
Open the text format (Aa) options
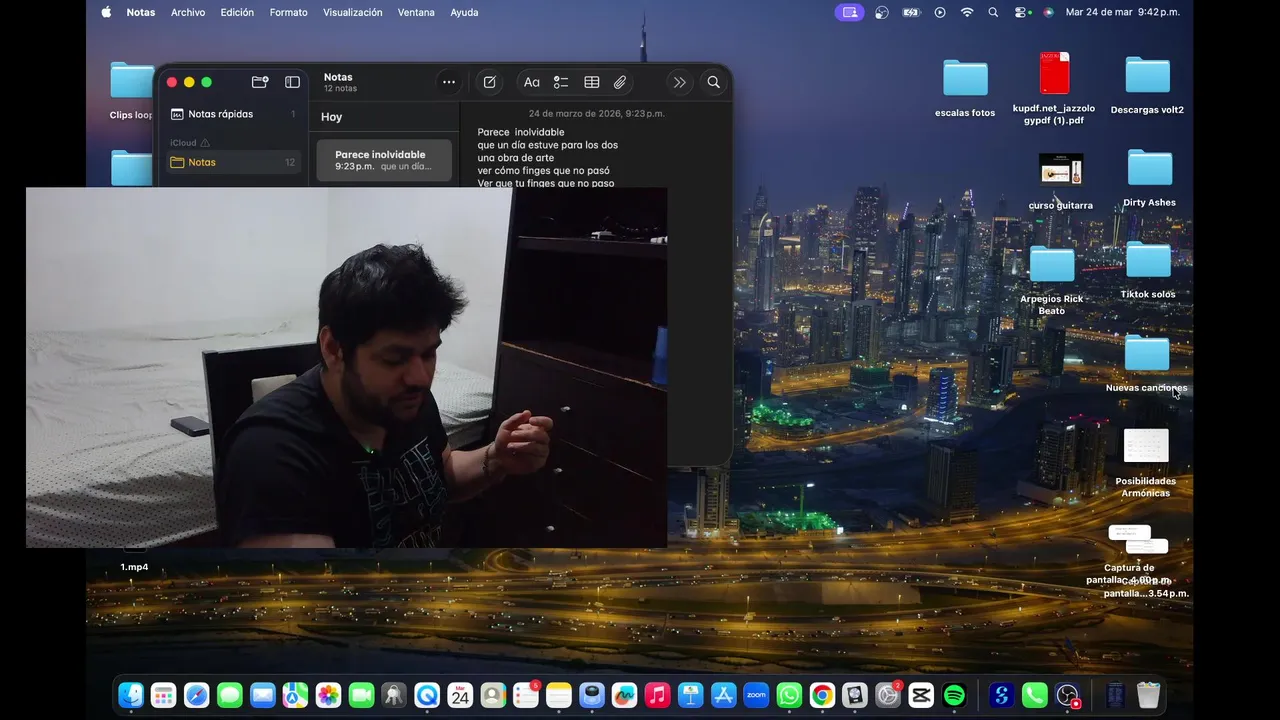pos(532,82)
